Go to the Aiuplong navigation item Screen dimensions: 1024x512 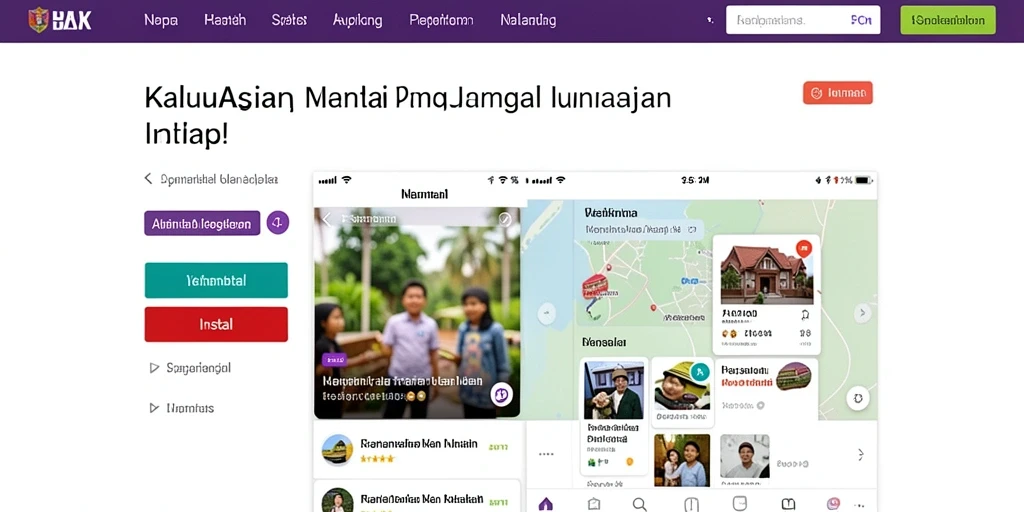tap(357, 20)
